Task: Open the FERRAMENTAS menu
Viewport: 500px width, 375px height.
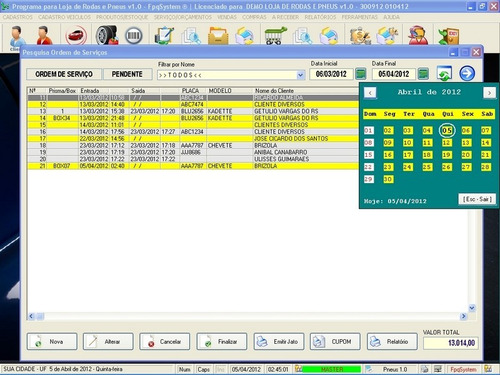Action: [359, 17]
